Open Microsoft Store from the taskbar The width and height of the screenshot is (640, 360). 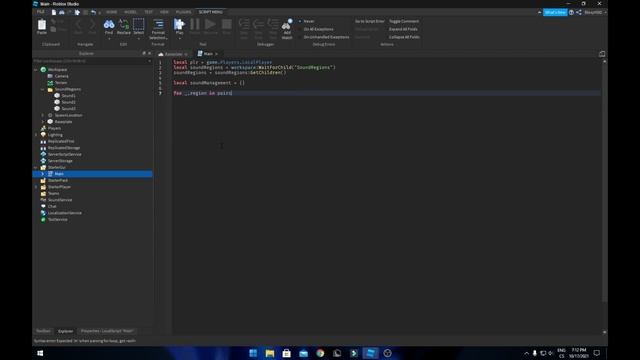(x=287, y=353)
